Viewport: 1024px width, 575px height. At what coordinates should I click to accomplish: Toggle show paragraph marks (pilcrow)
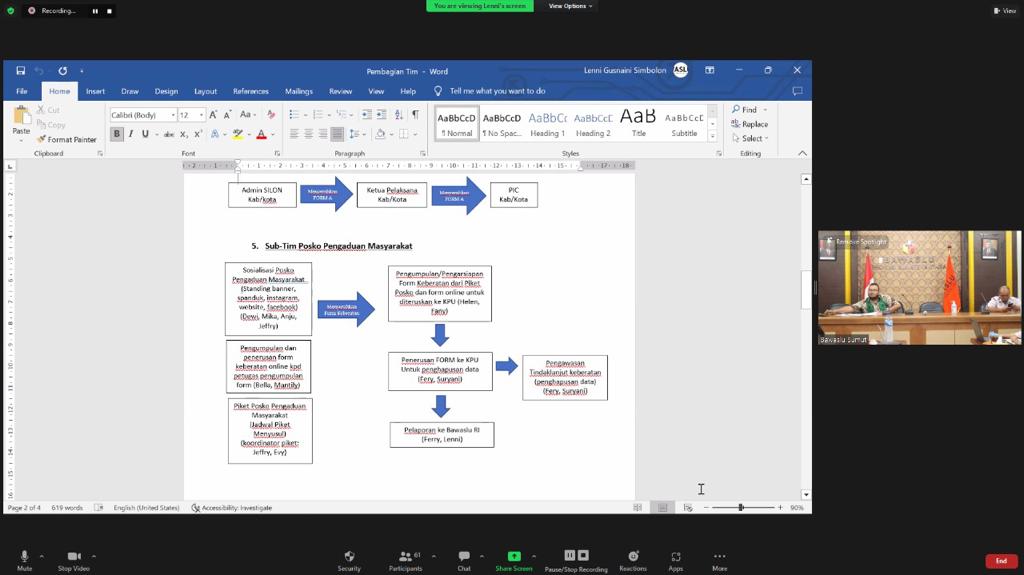(x=415, y=115)
